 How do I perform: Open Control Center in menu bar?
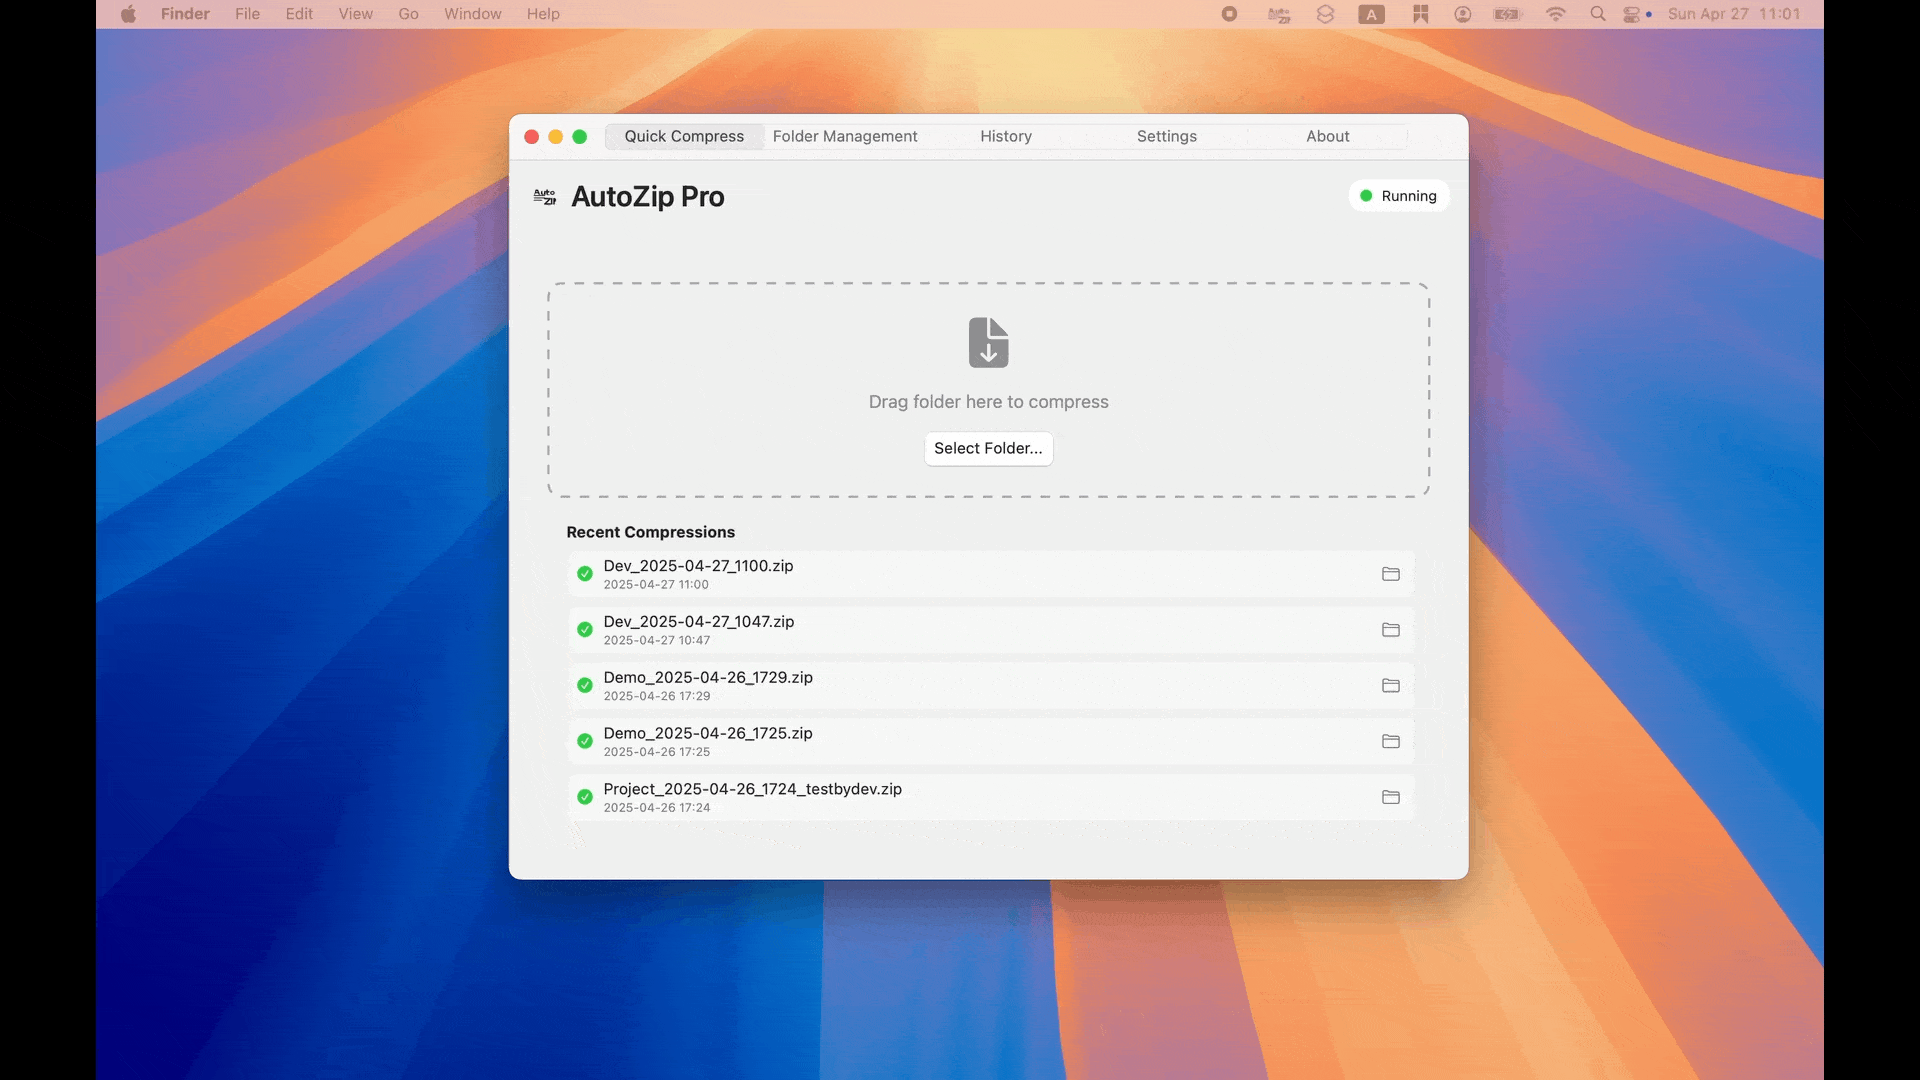point(1631,14)
